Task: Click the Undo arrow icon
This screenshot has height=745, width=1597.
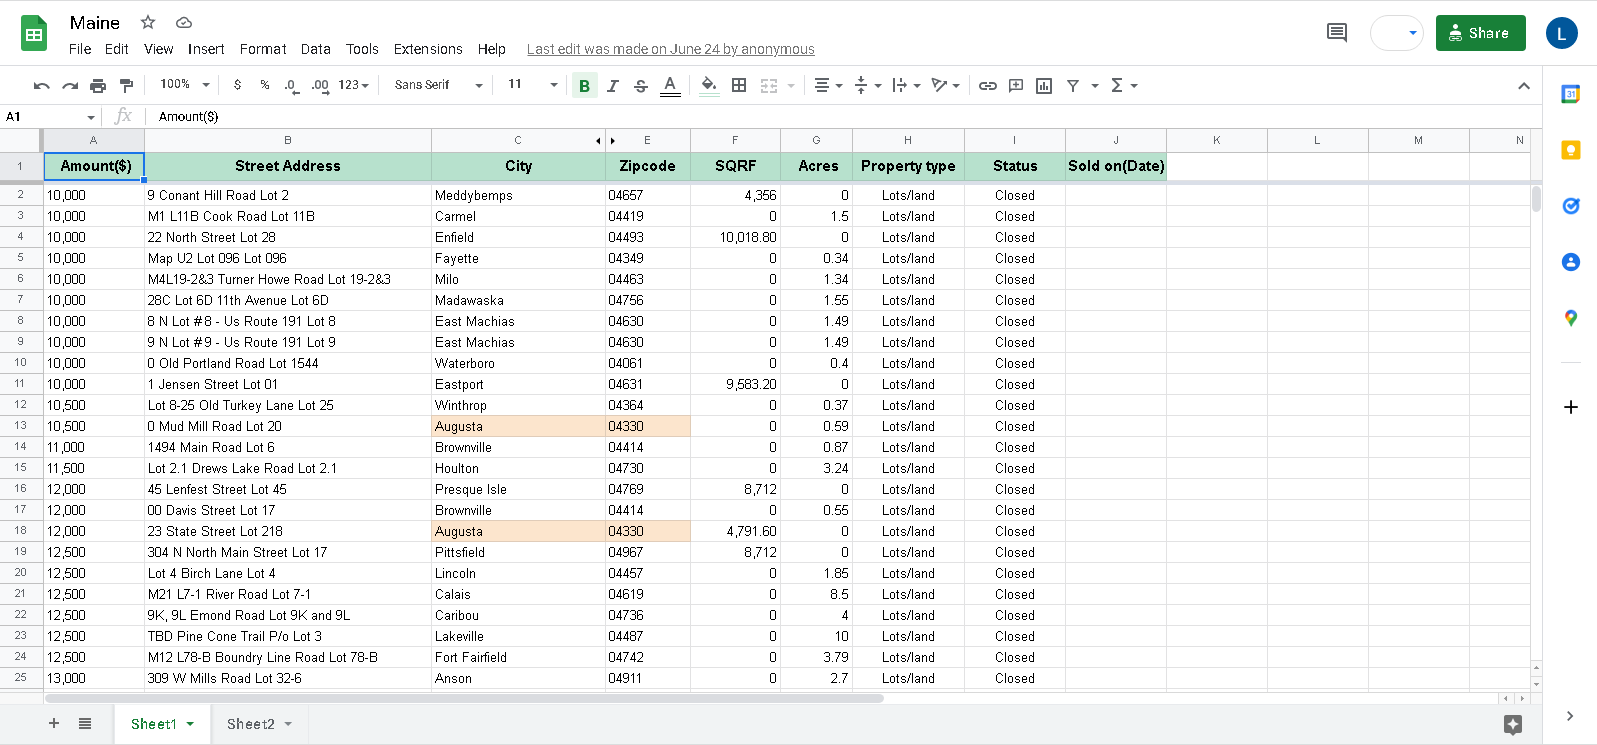Action: click(41, 86)
